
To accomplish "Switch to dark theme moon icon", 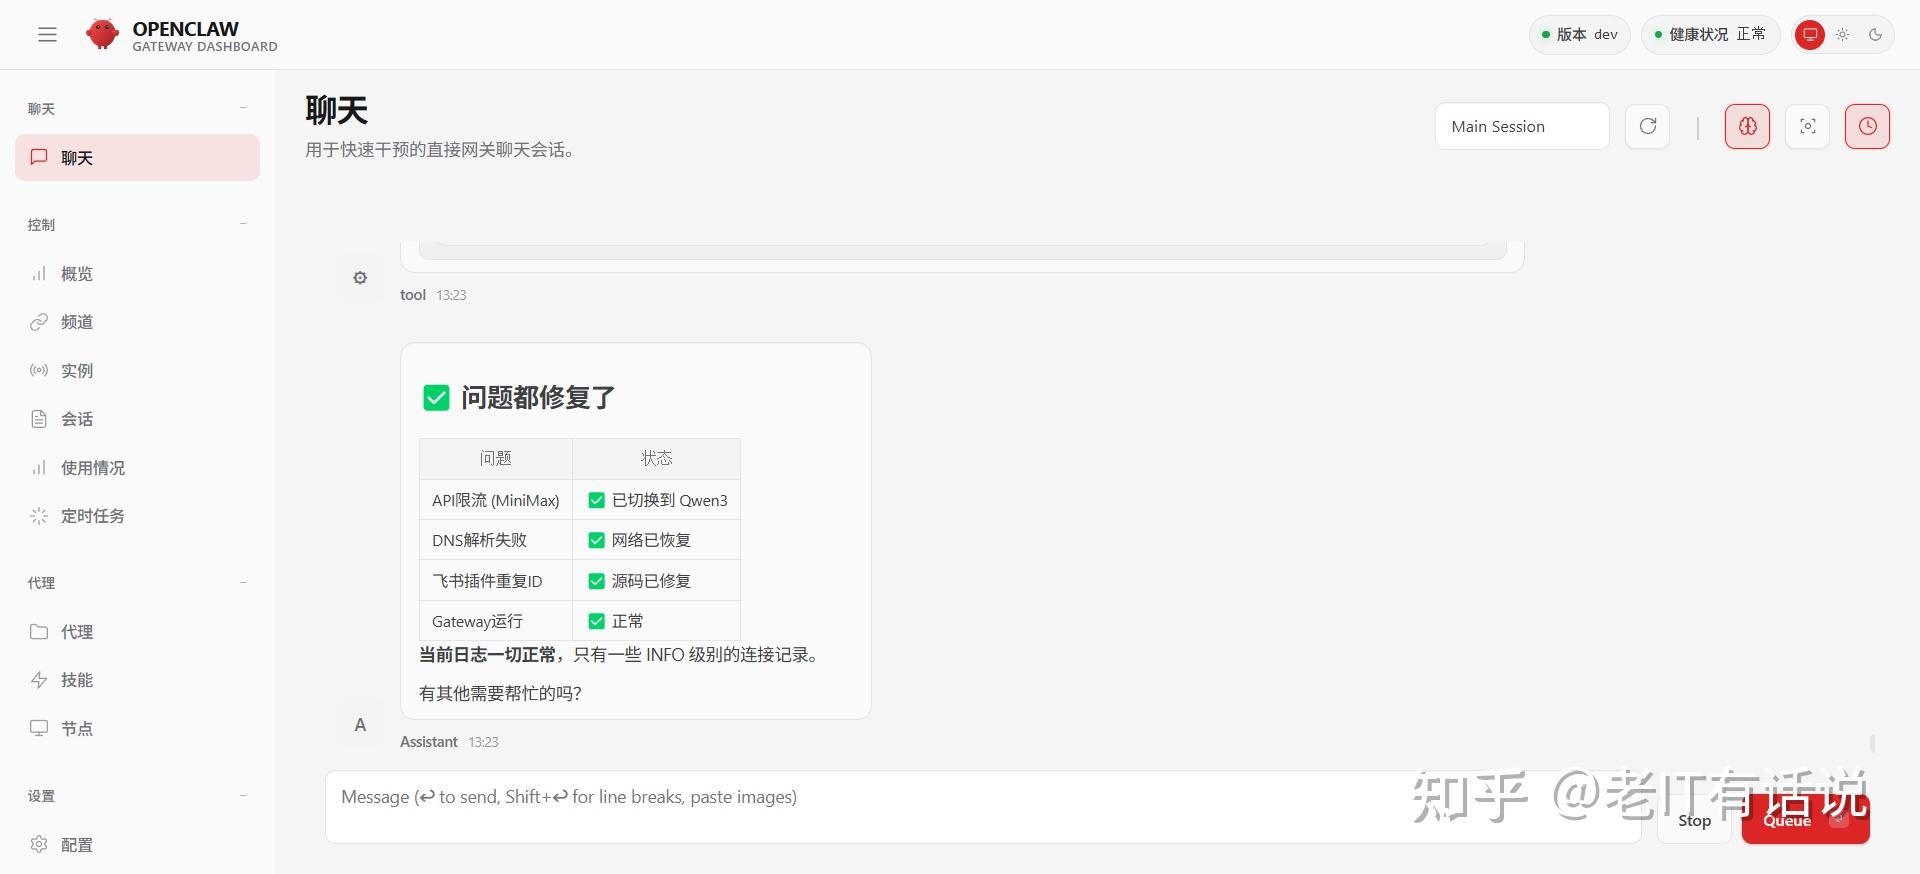I will [x=1876, y=35].
